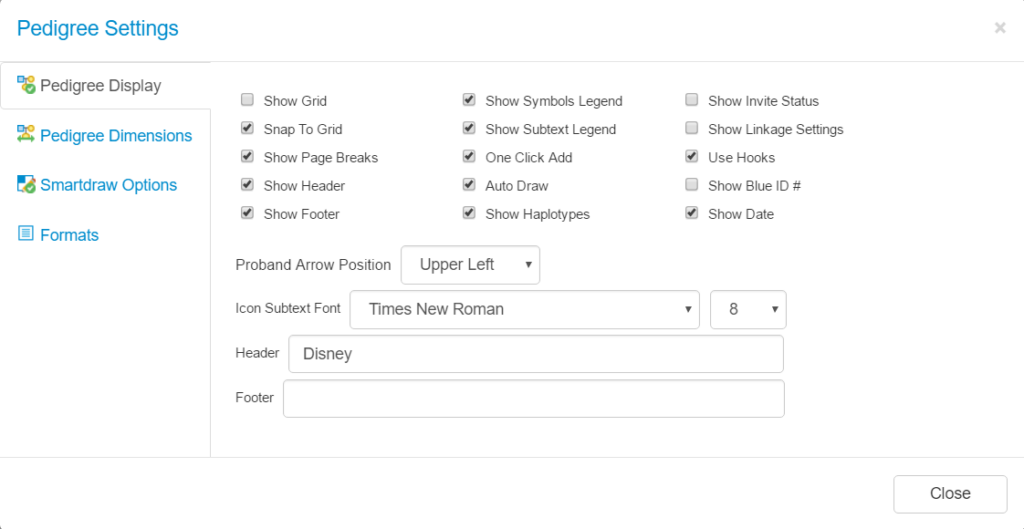Click the Pedigree Display tab icon
1024x529 pixels.
coord(27,85)
